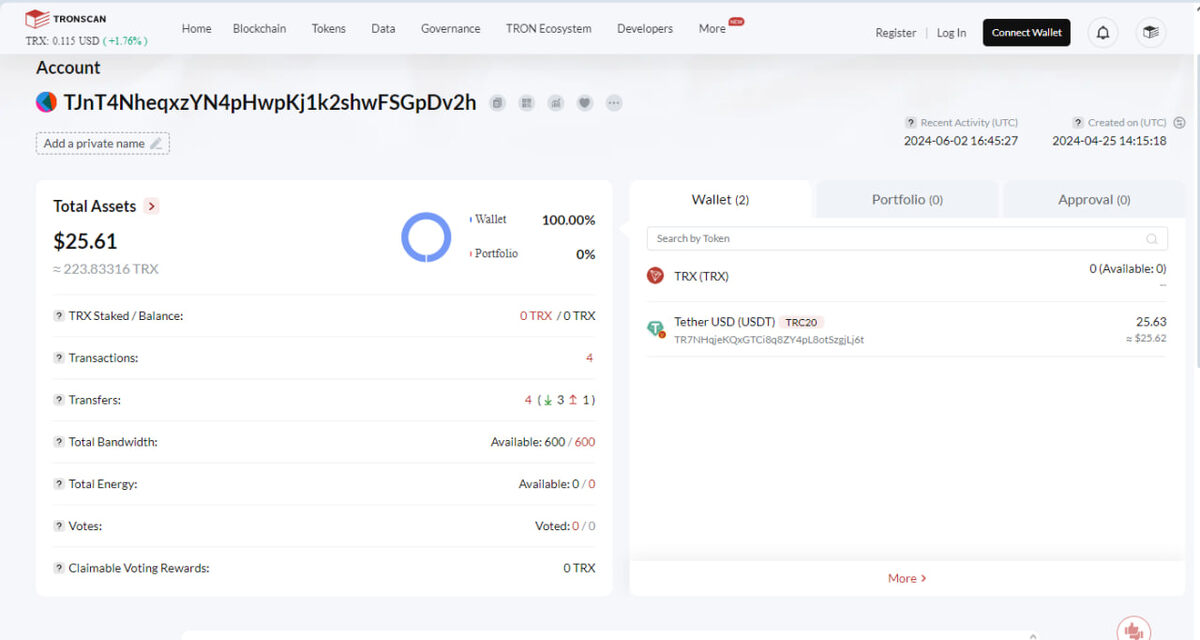
Task: Open the USDT contract address TR7NHqje link
Action: click(769, 340)
